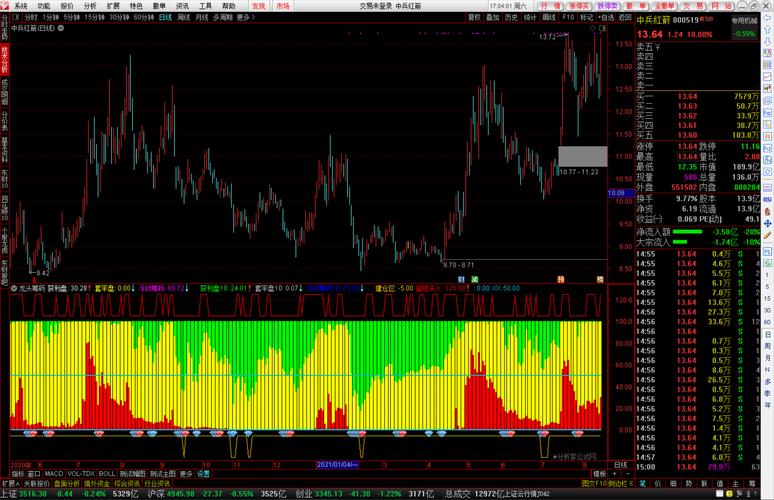774x500 pixels.
Task: Expand the 扩展 panel at bottom left
Action: coord(10,484)
